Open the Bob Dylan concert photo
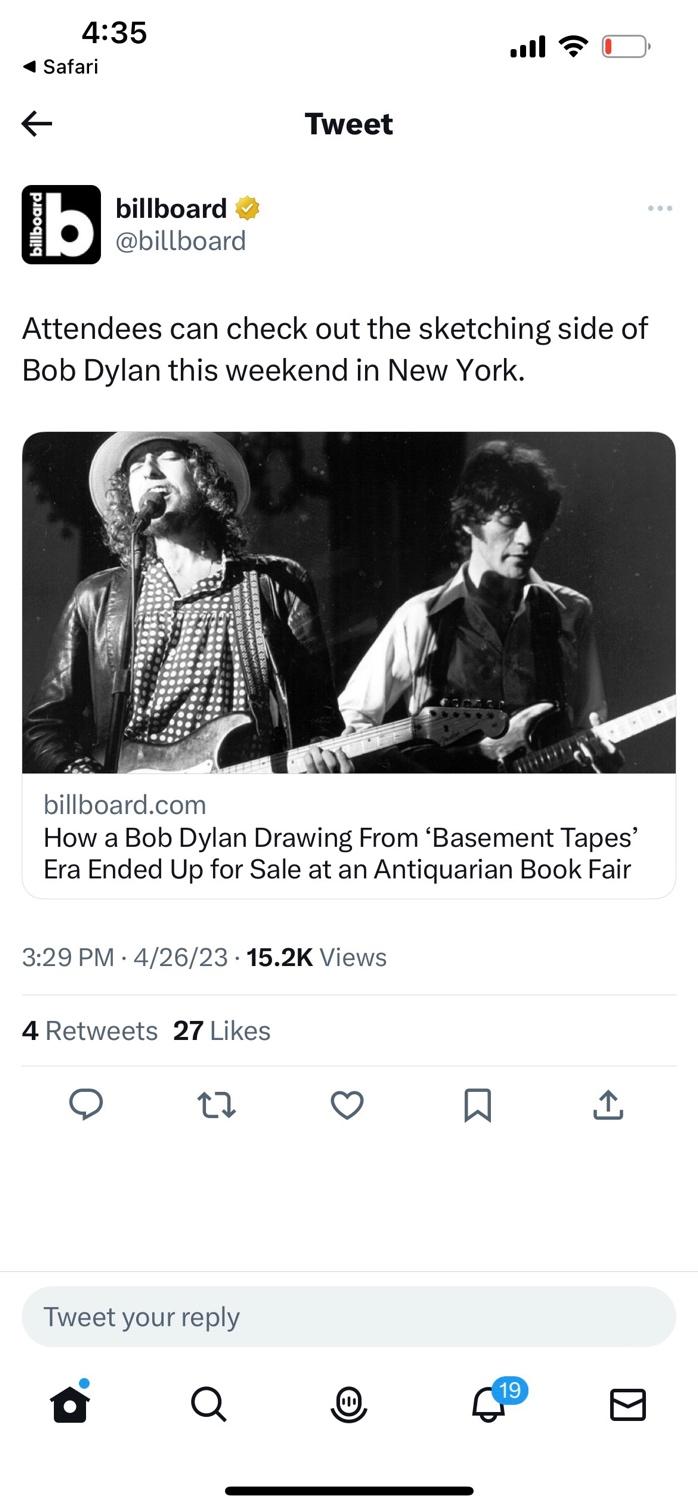Image resolution: width=698 pixels, height=1510 pixels. 349,602
